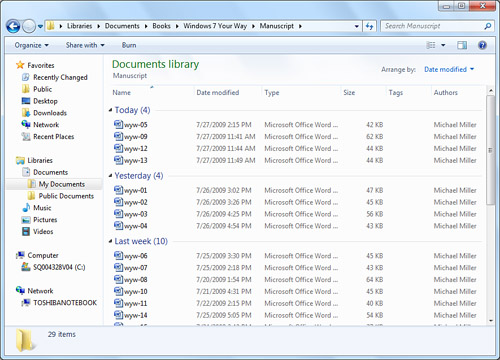Open Recently Changed in Favorites
Image resolution: width=500 pixels, height=360 pixels.
click(x=60, y=77)
